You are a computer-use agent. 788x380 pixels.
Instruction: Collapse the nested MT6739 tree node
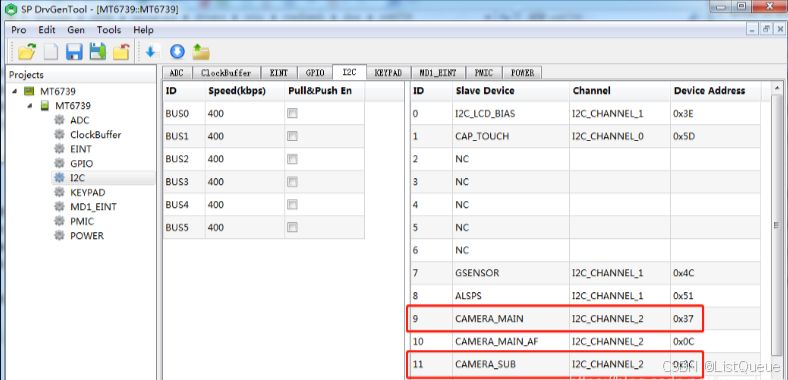30,106
